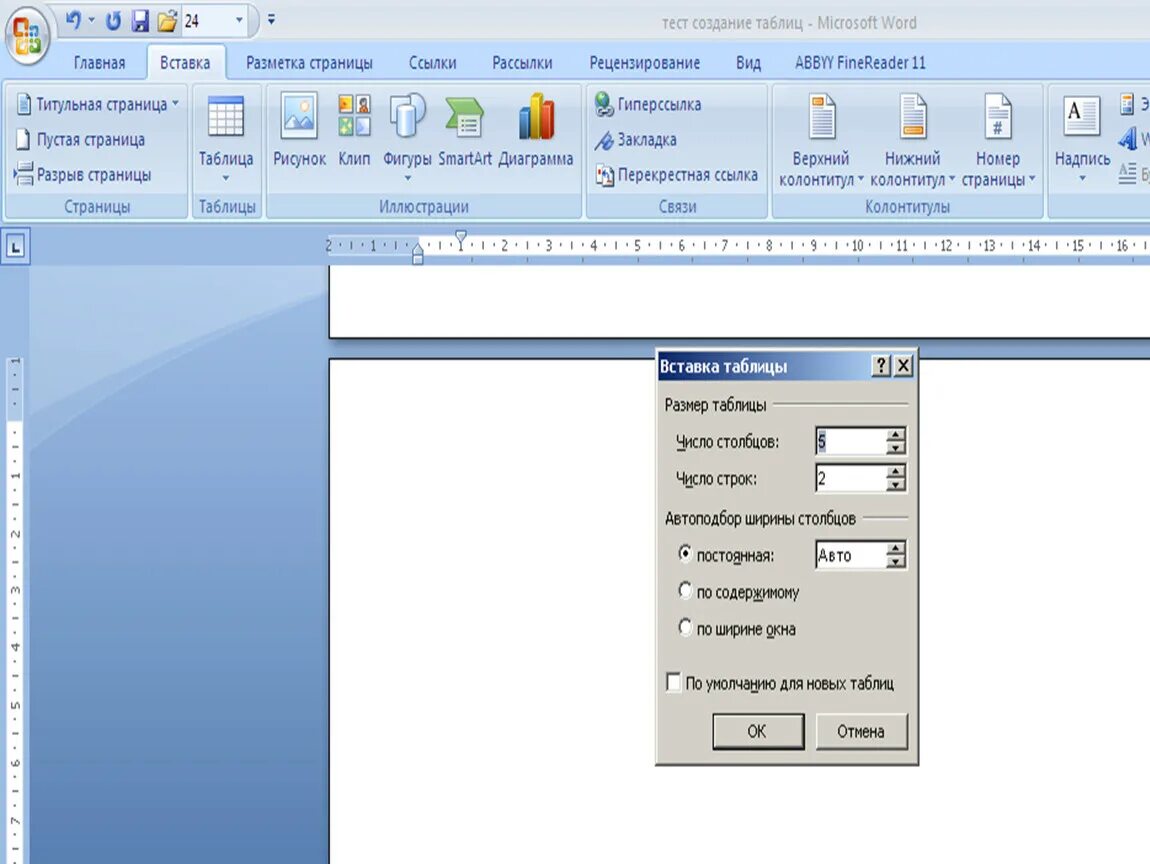This screenshot has height=864, width=1150.
Task: Click the first line indent ruler marker
Action: point(461,236)
